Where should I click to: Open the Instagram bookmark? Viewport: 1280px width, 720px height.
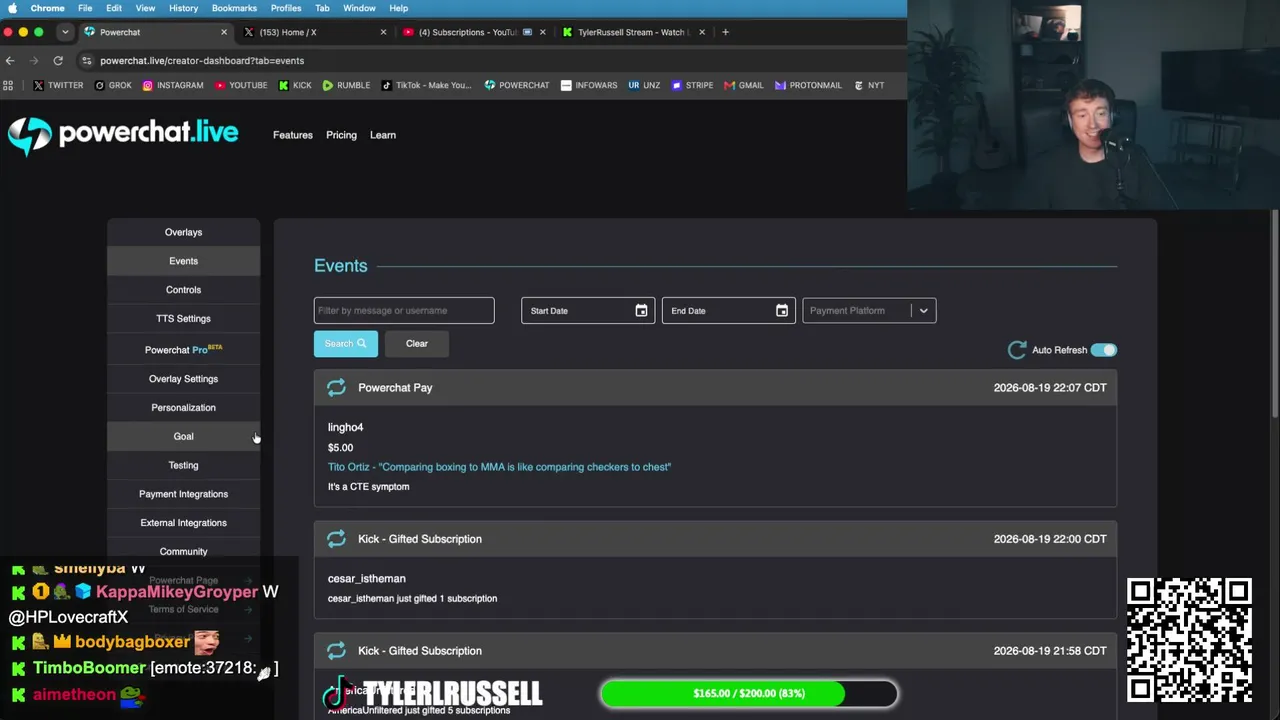[173, 85]
